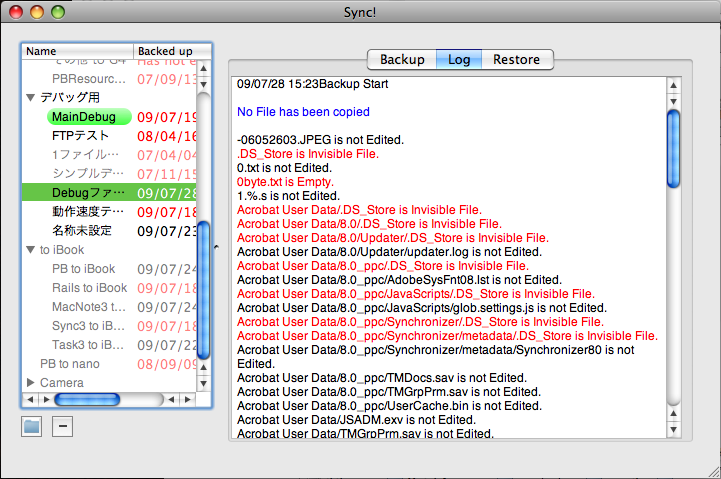Click the list's bottom scroll-down arrow
The height and width of the screenshot is (479, 721).
point(203,383)
